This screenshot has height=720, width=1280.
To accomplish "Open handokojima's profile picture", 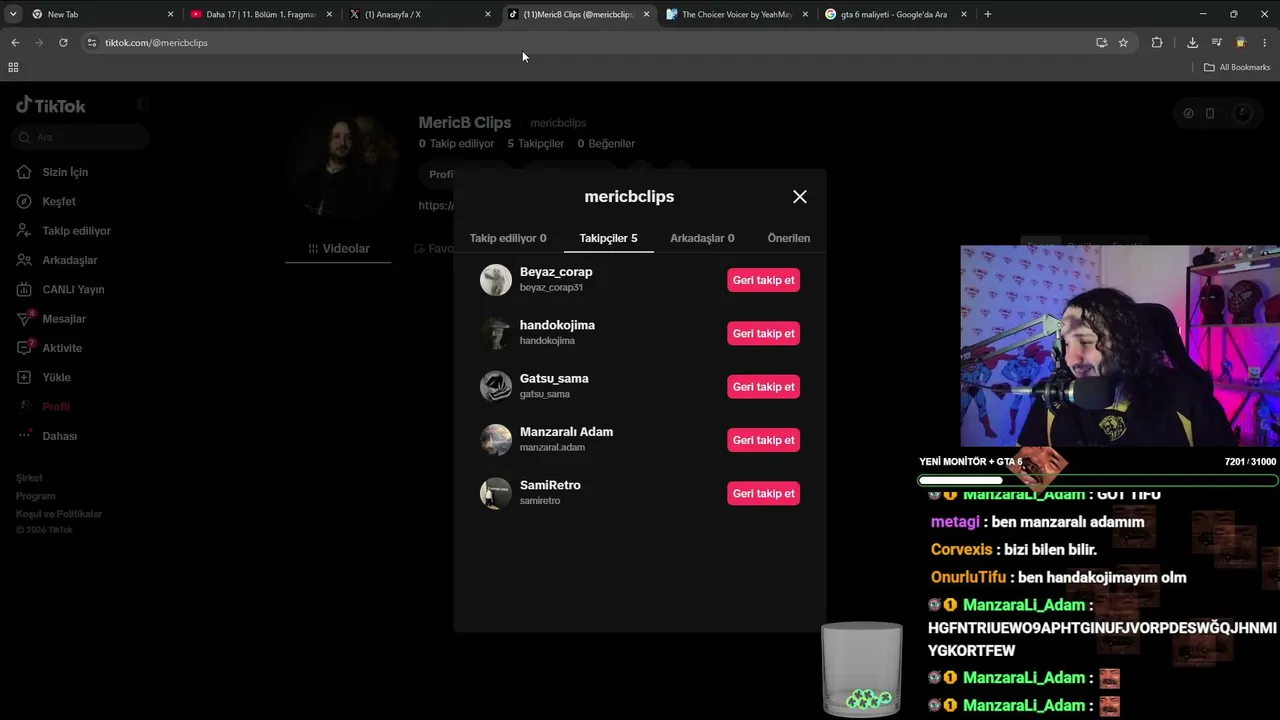I will 496,333.
